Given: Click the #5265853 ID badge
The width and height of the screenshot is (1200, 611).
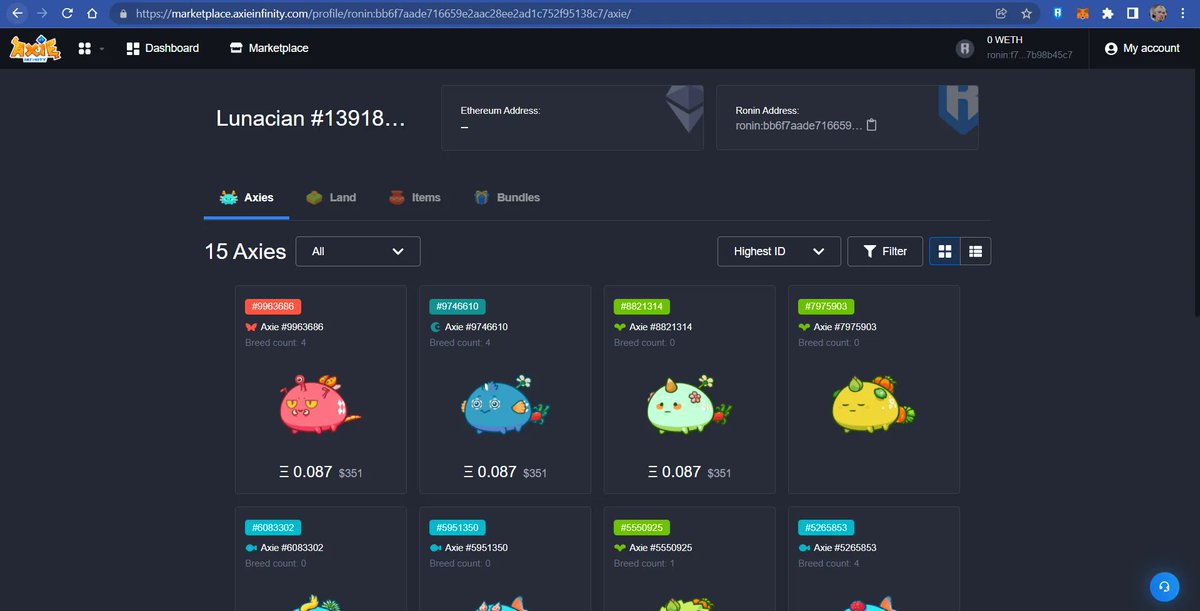Looking at the screenshot, I should (826, 527).
